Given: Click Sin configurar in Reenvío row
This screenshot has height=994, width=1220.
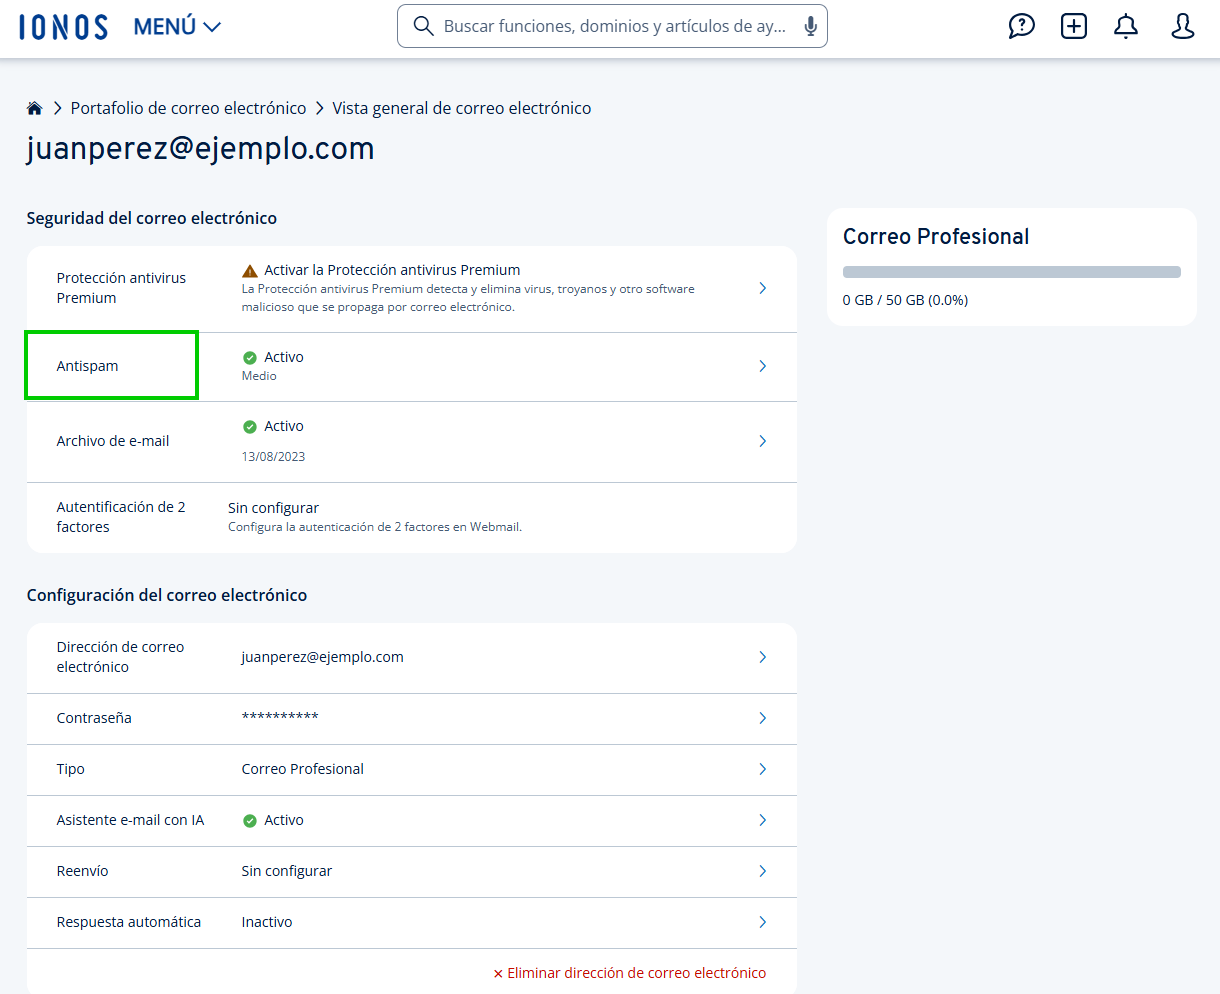Looking at the screenshot, I should click(x=286, y=871).
